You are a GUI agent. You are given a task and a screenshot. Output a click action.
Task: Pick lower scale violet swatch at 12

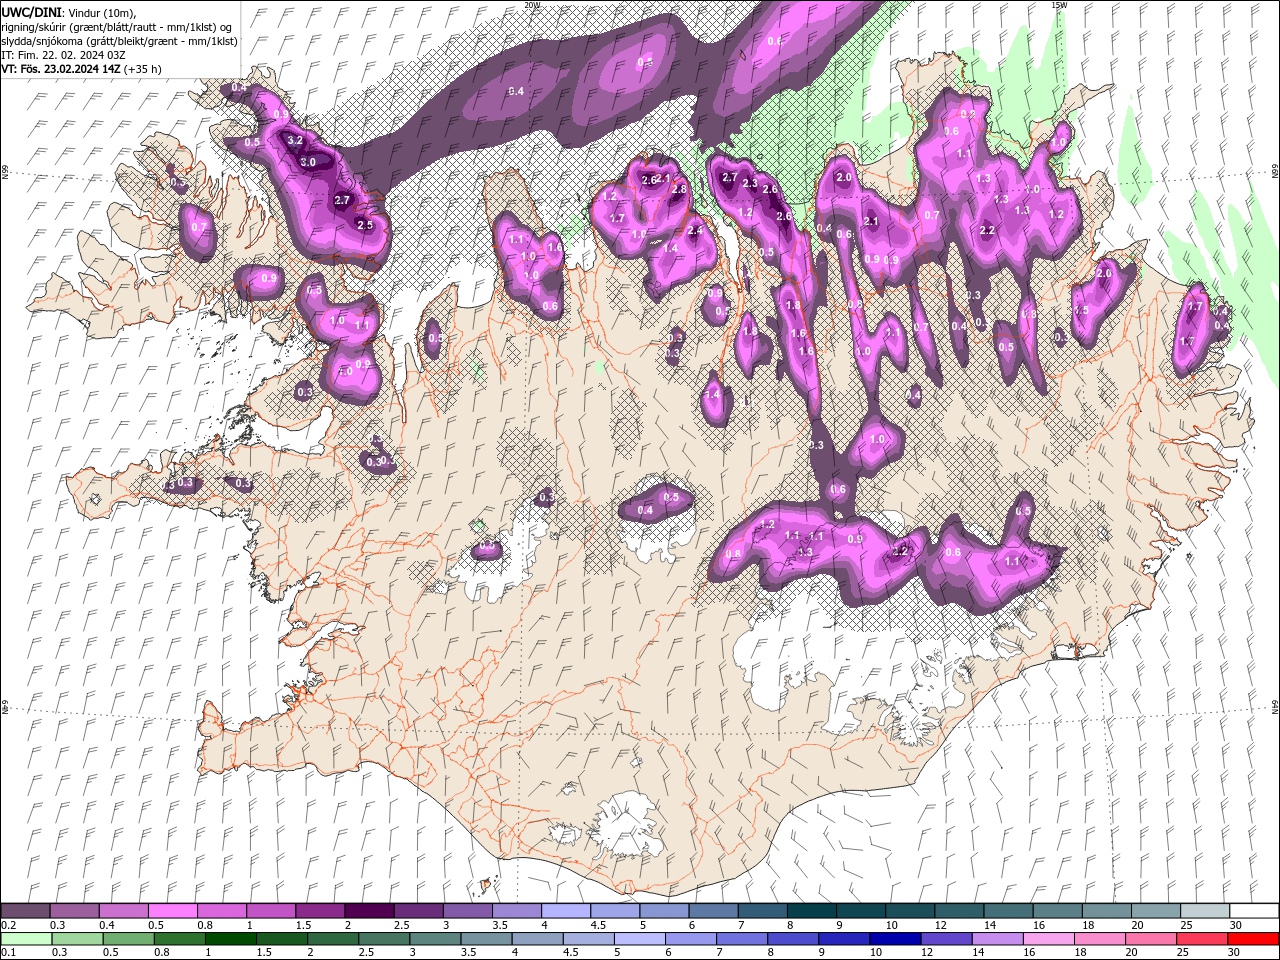[946, 939]
